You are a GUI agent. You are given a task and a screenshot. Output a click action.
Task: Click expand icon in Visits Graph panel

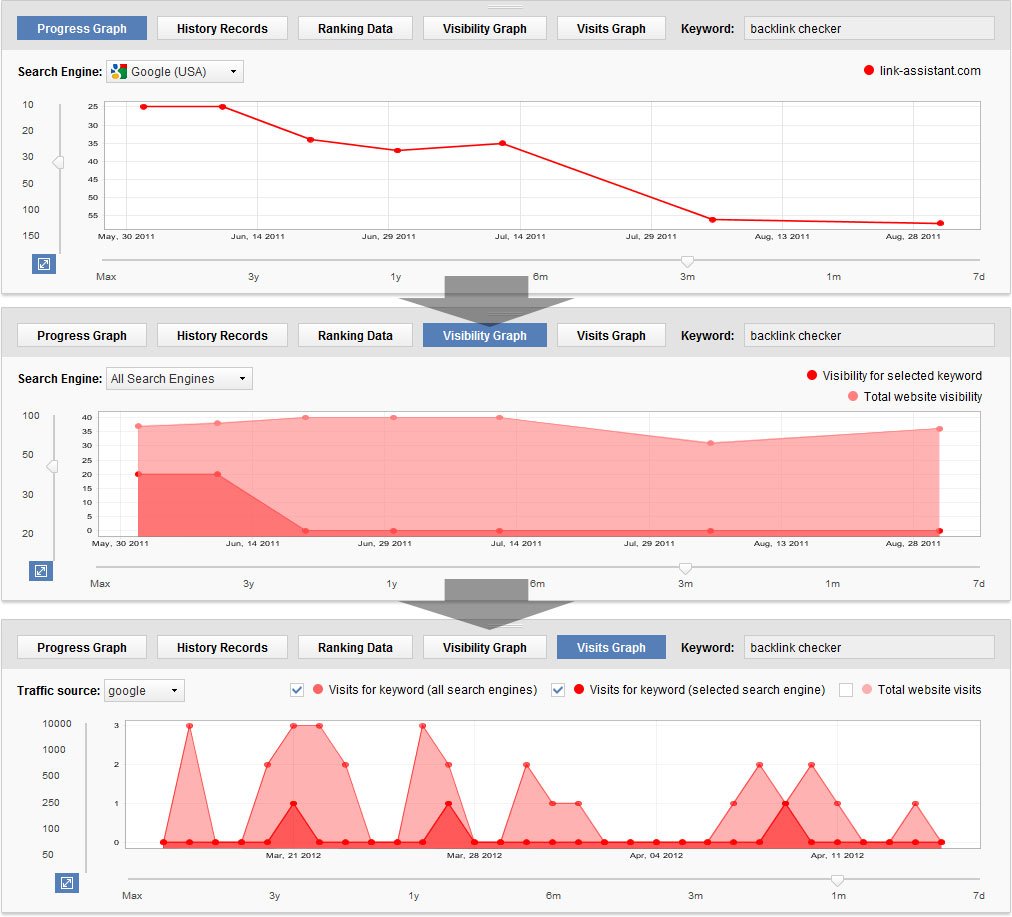pyautogui.click(x=66, y=883)
